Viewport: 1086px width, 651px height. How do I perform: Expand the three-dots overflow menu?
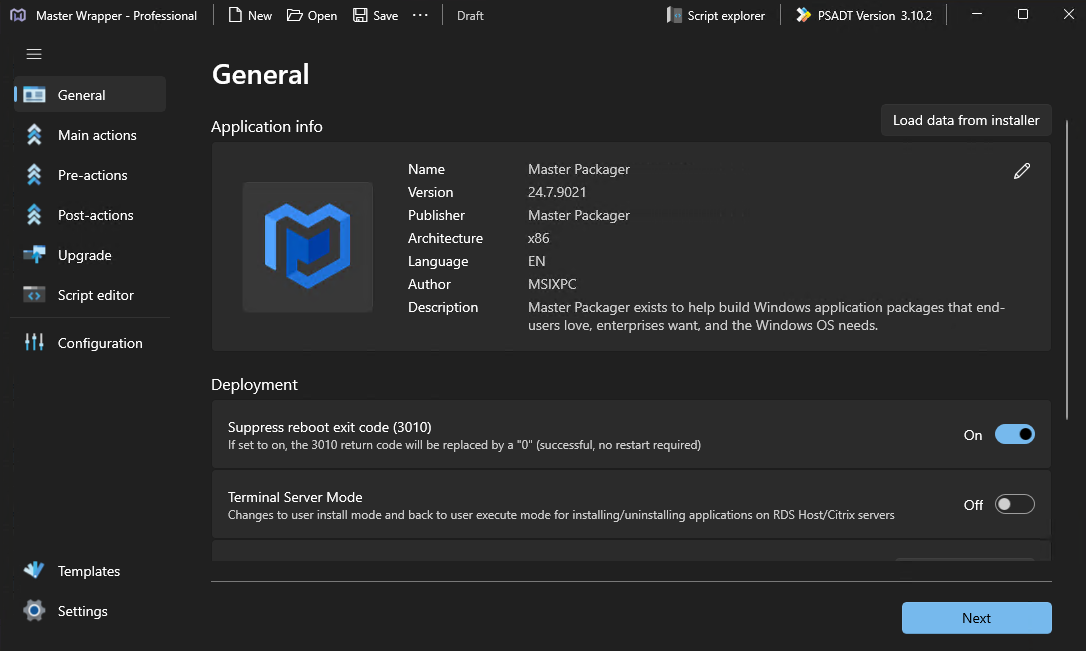point(420,15)
